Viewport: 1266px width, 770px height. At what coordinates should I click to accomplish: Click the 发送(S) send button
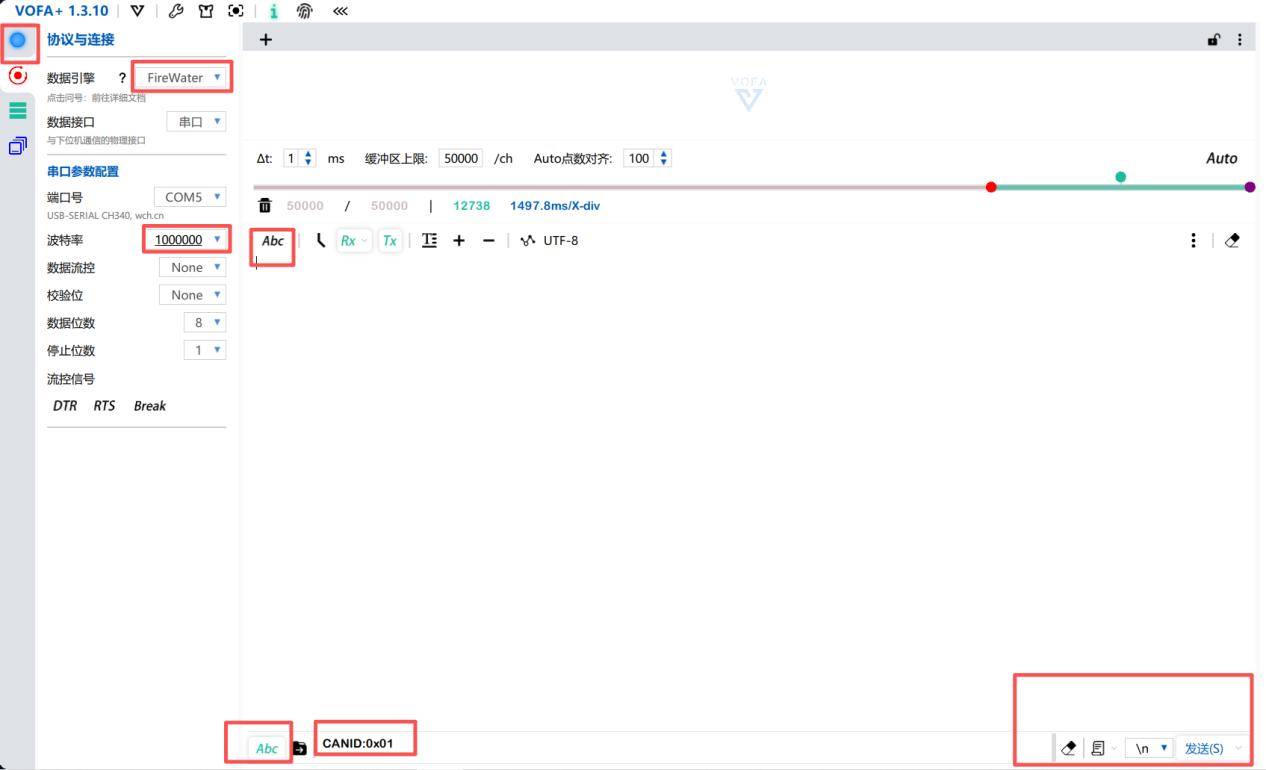(x=1204, y=748)
